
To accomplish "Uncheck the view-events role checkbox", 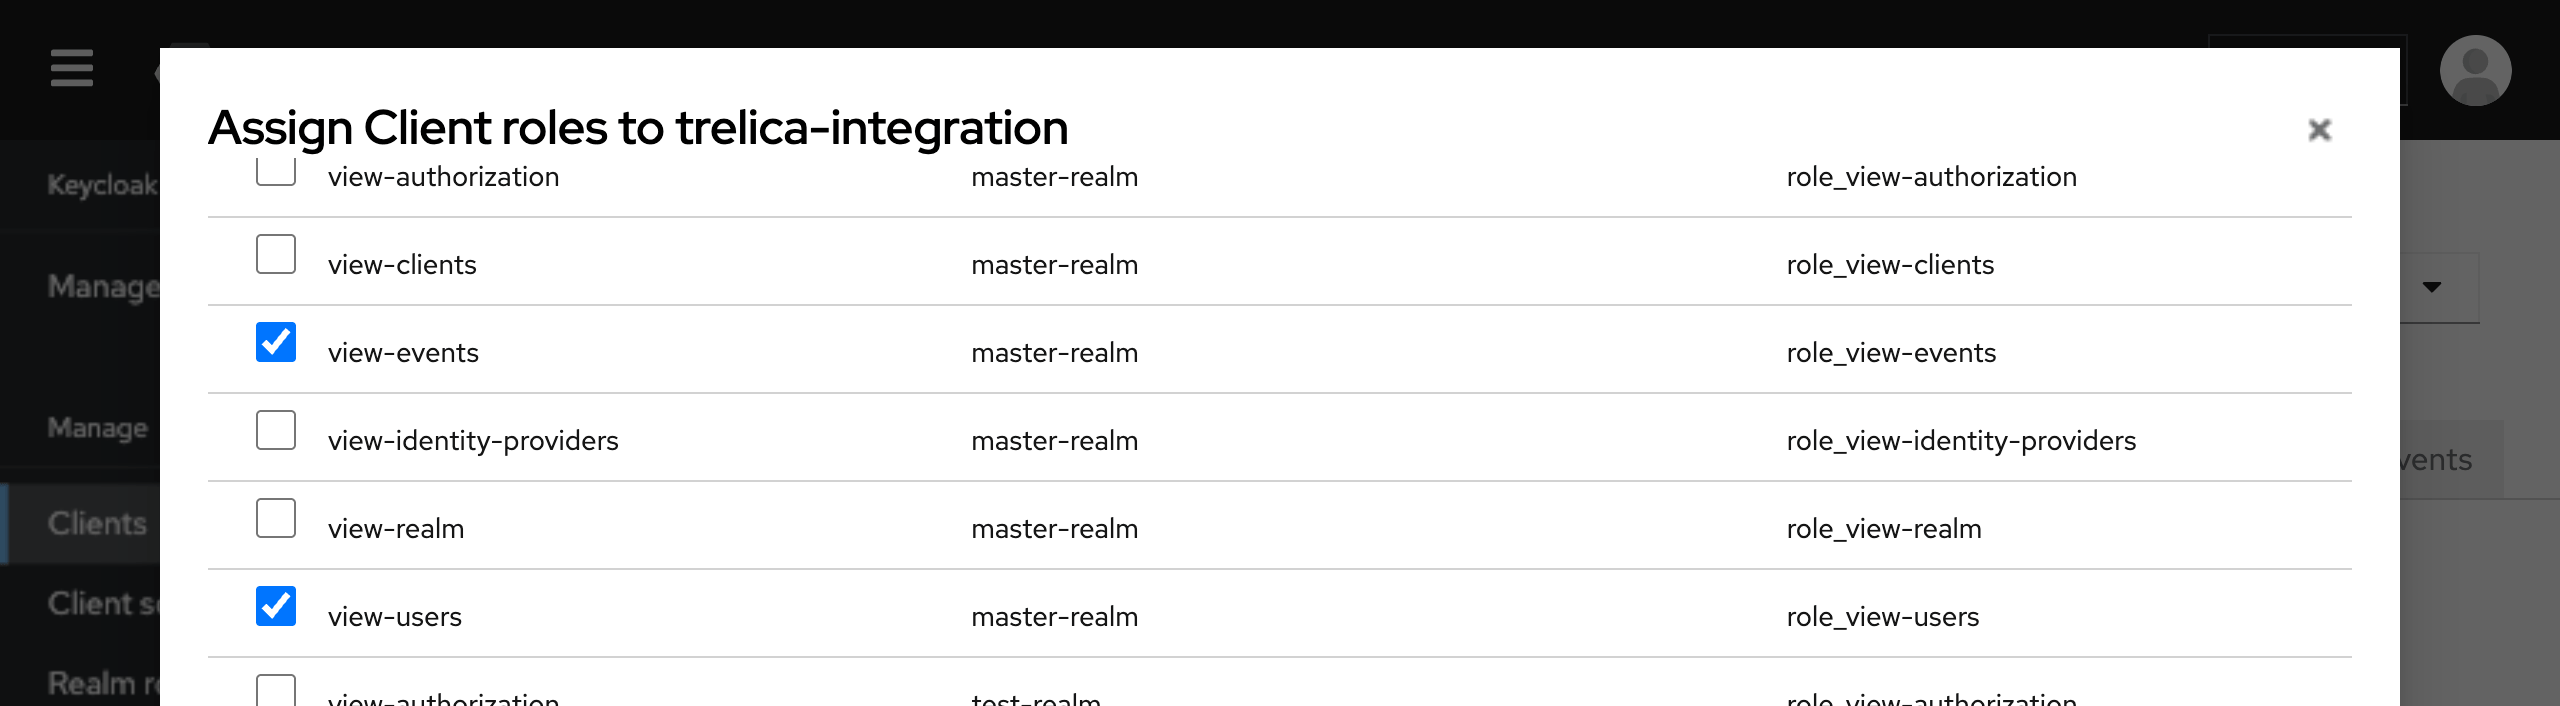I will pos(276,342).
